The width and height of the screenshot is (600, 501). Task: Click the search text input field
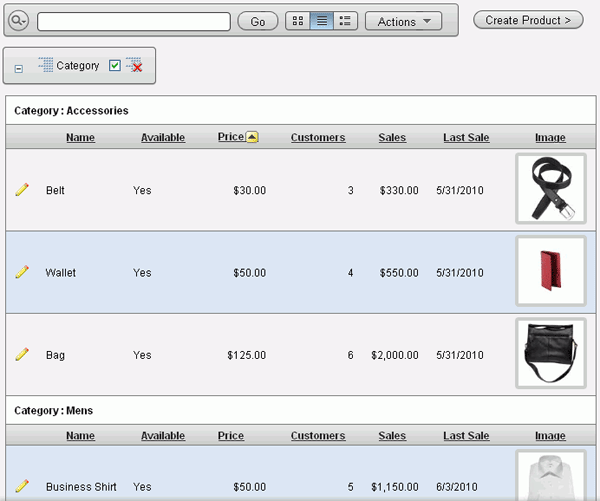click(x=134, y=21)
